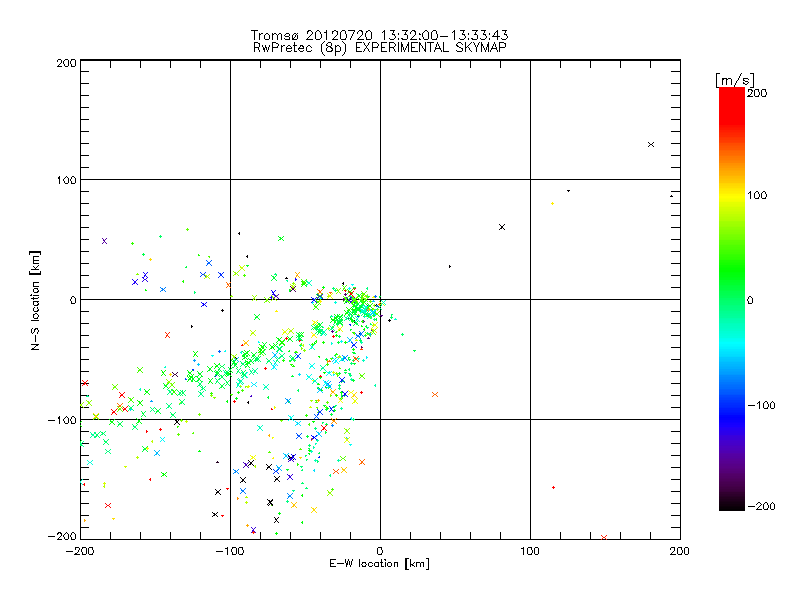Click the '[m/s]' colorbar unit label

[x=735, y=80]
